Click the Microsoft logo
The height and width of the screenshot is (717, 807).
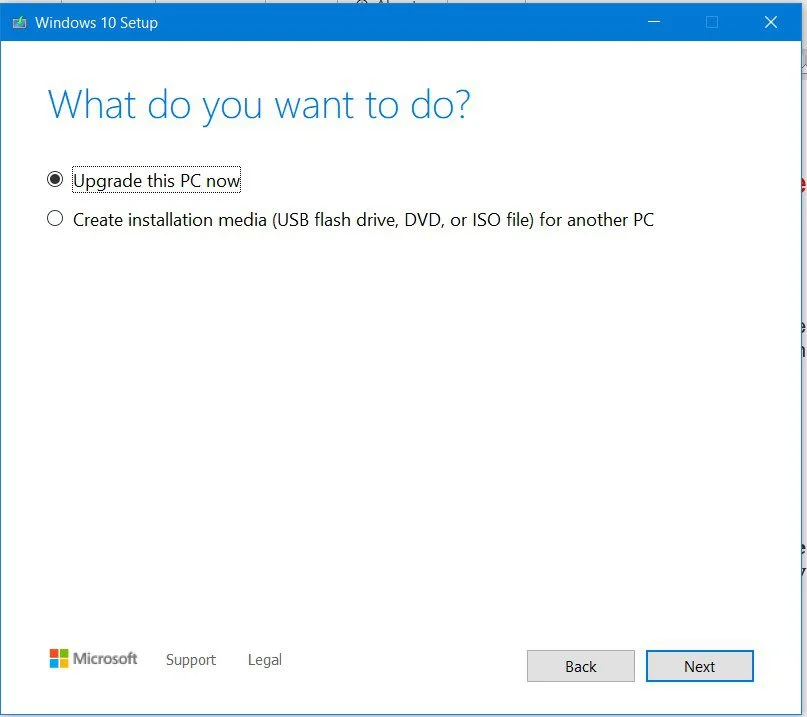(93, 658)
